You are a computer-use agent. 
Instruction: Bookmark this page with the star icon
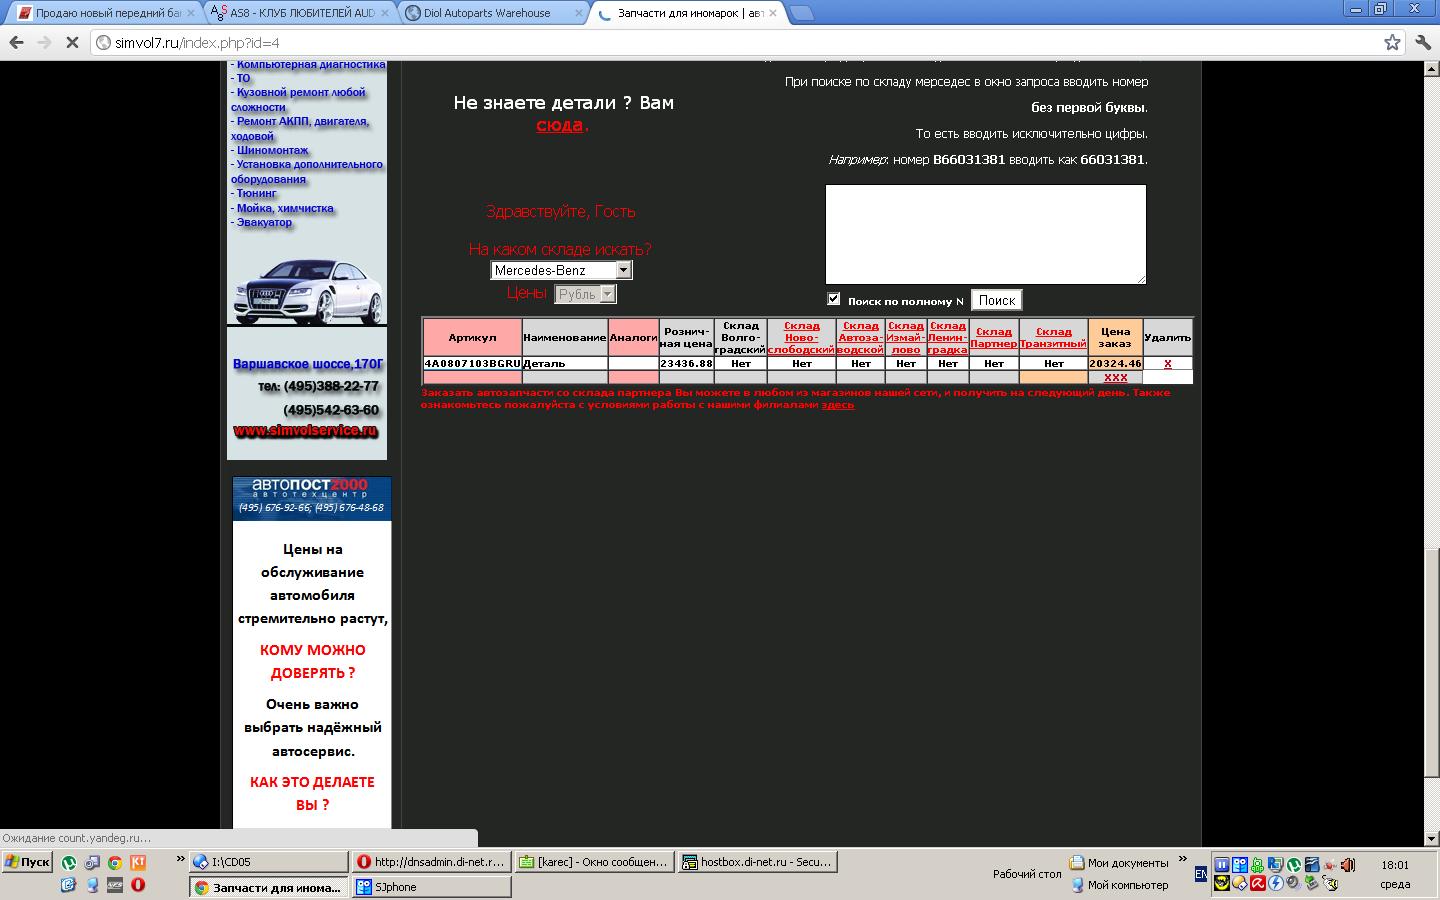click(1392, 42)
